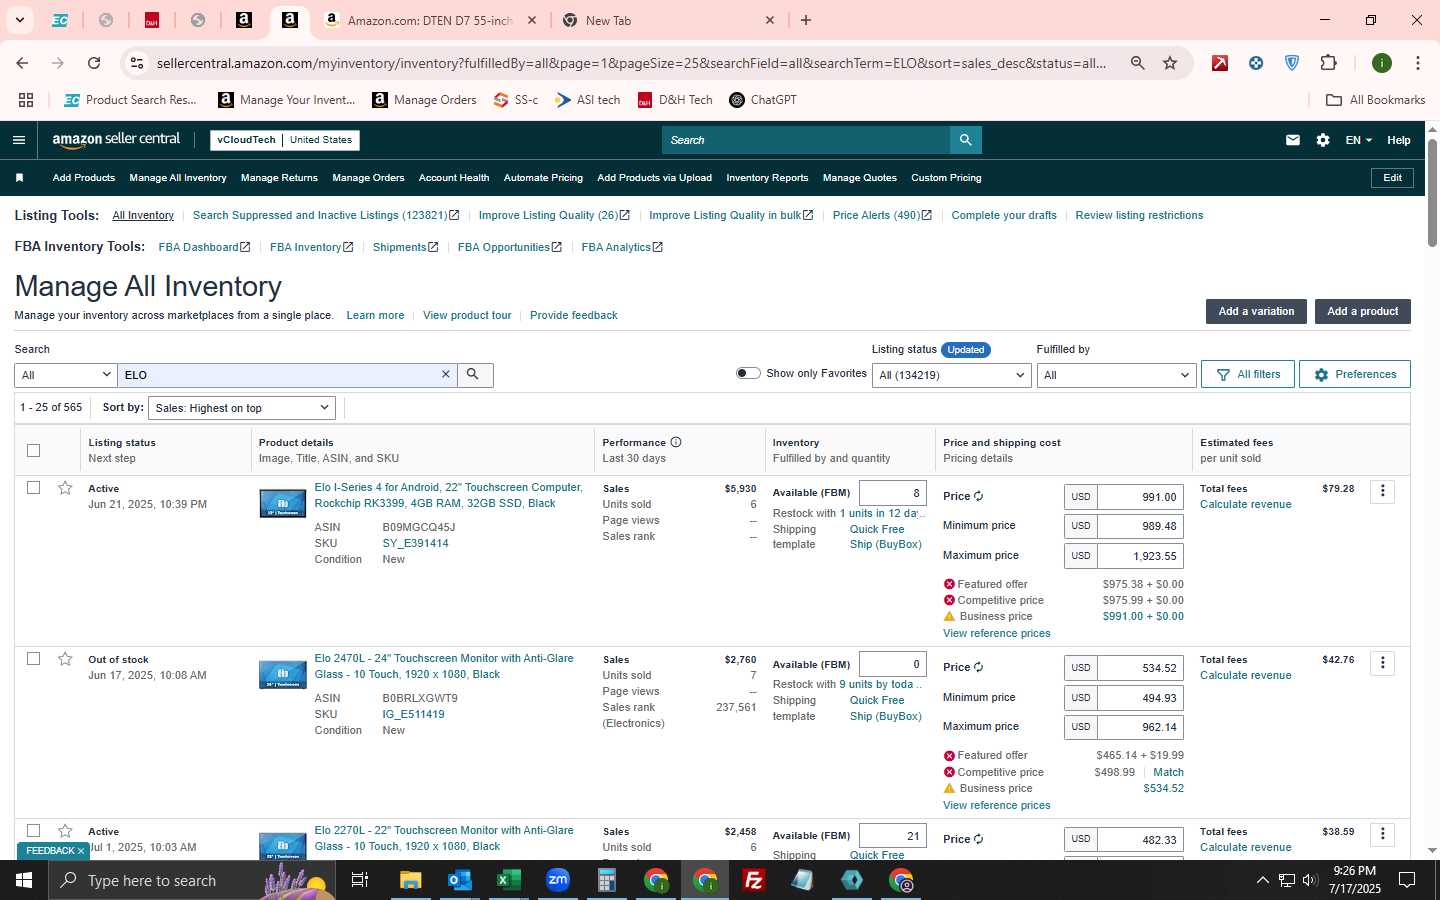Bookmark this page with the star icon
The height and width of the screenshot is (900, 1440).
point(1170,63)
